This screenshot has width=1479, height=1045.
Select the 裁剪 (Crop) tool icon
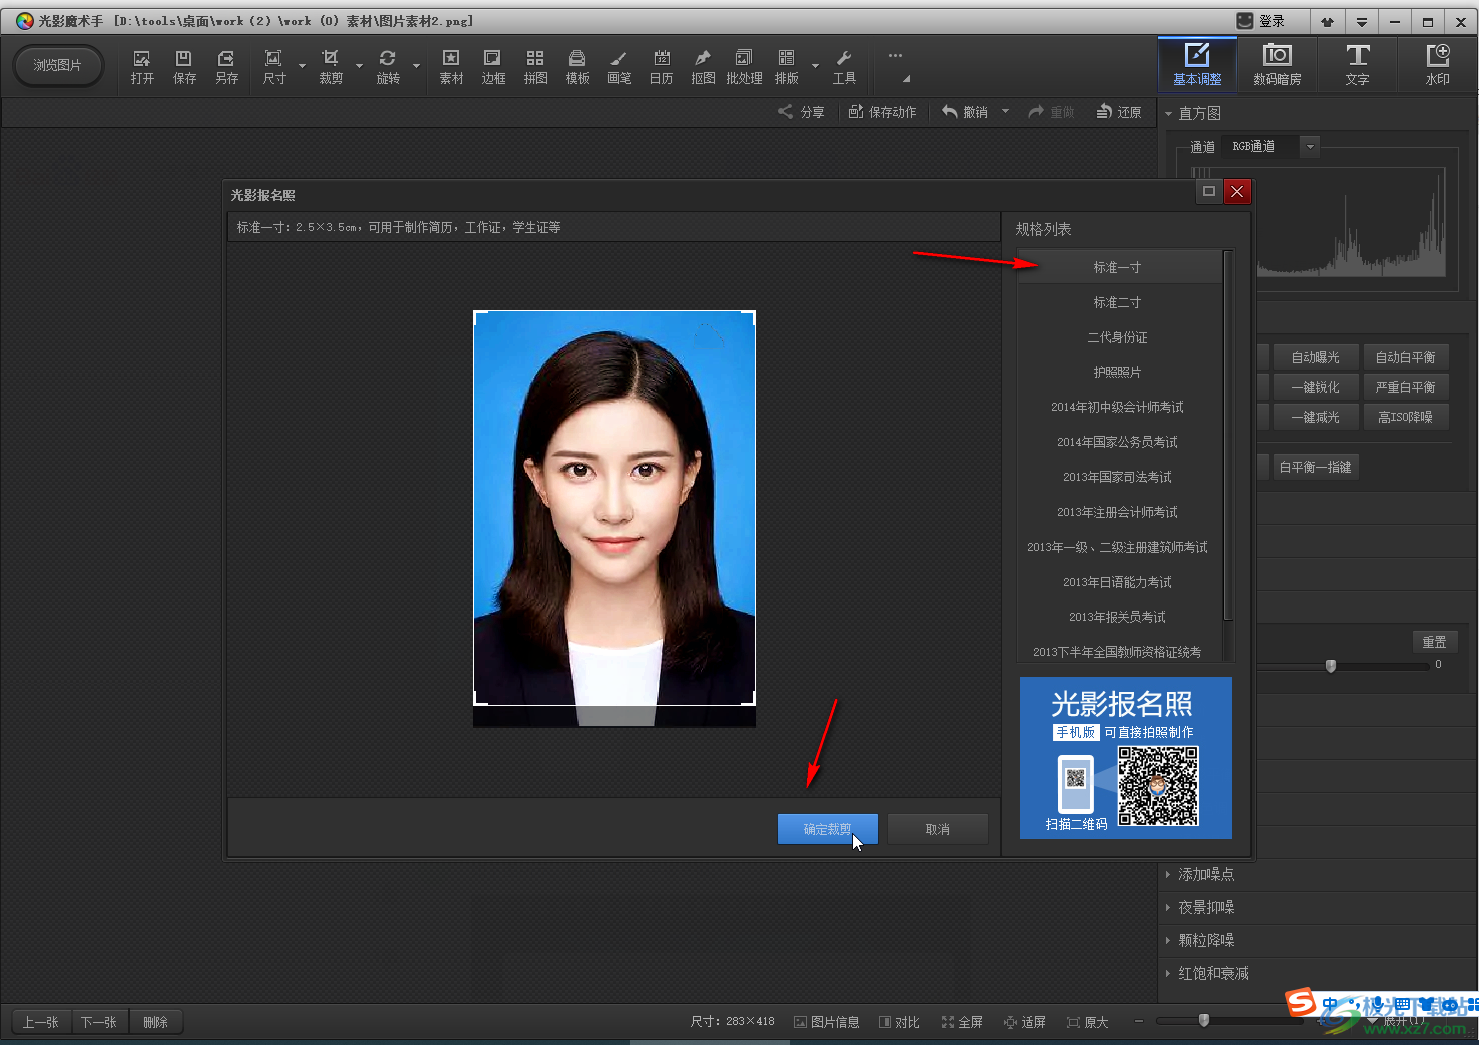[x=331, y=67]
